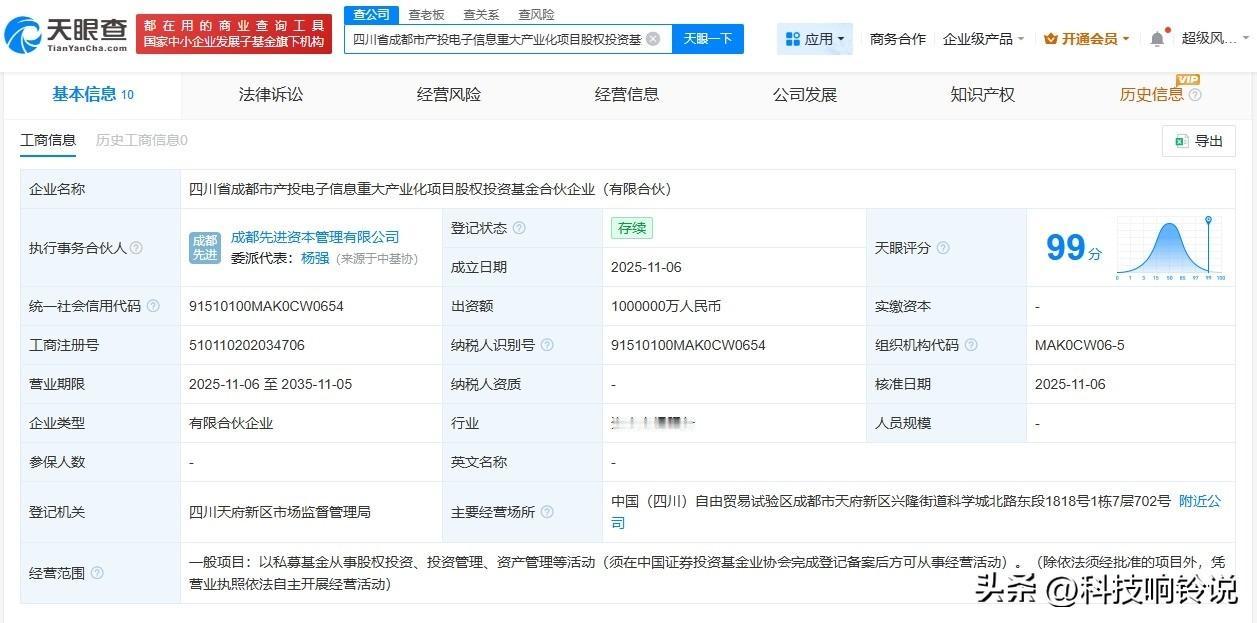Click the help icon beside 统一社会信用代码
The image size is (1257, 623).
tap(152, 307)
